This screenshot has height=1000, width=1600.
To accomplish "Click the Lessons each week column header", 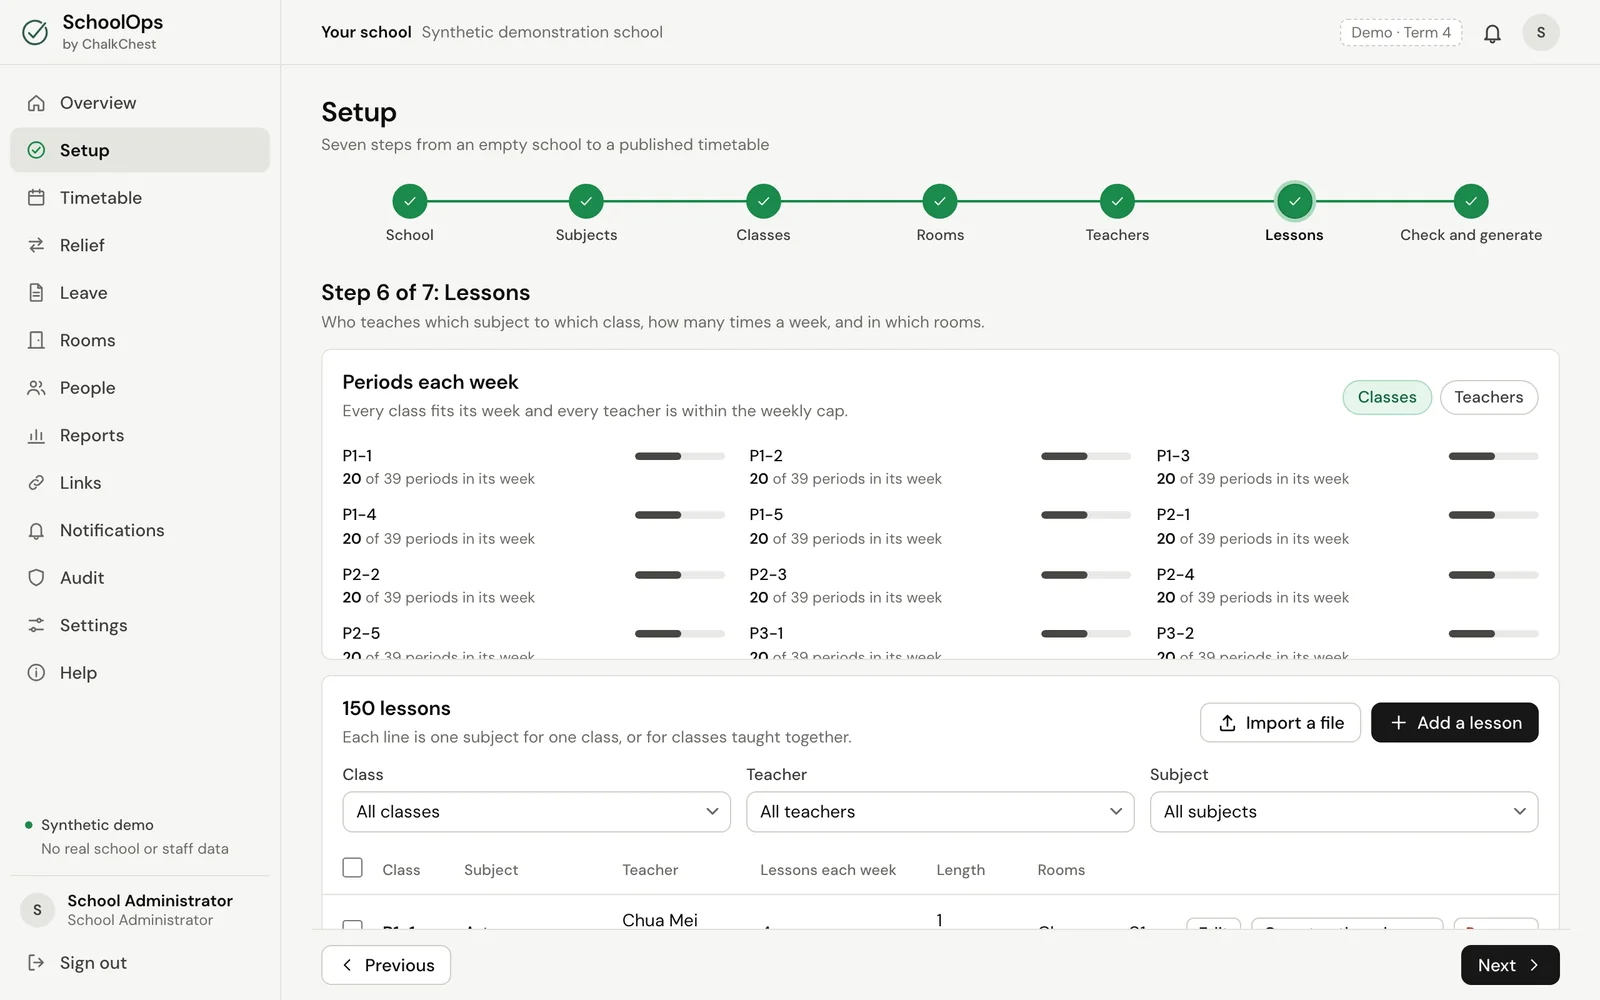I will 828,870.
